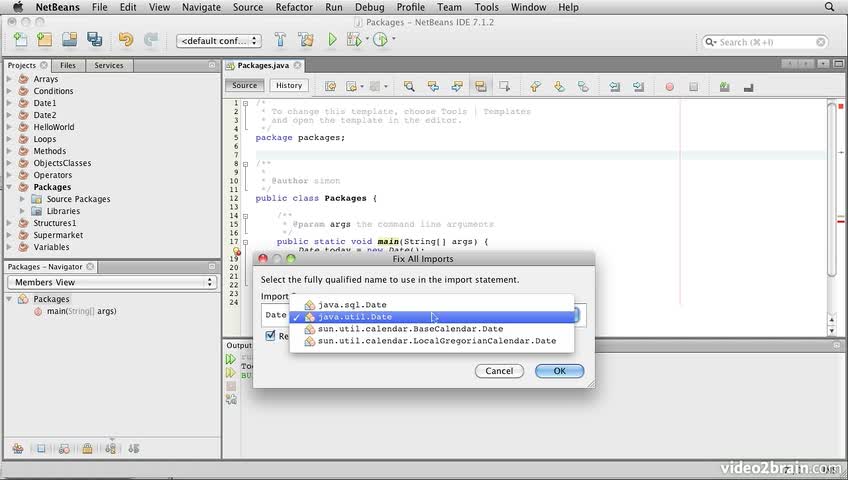Open the Members View dropdown
The height and width of the screenshot is (480, 848).
(112, 282)
